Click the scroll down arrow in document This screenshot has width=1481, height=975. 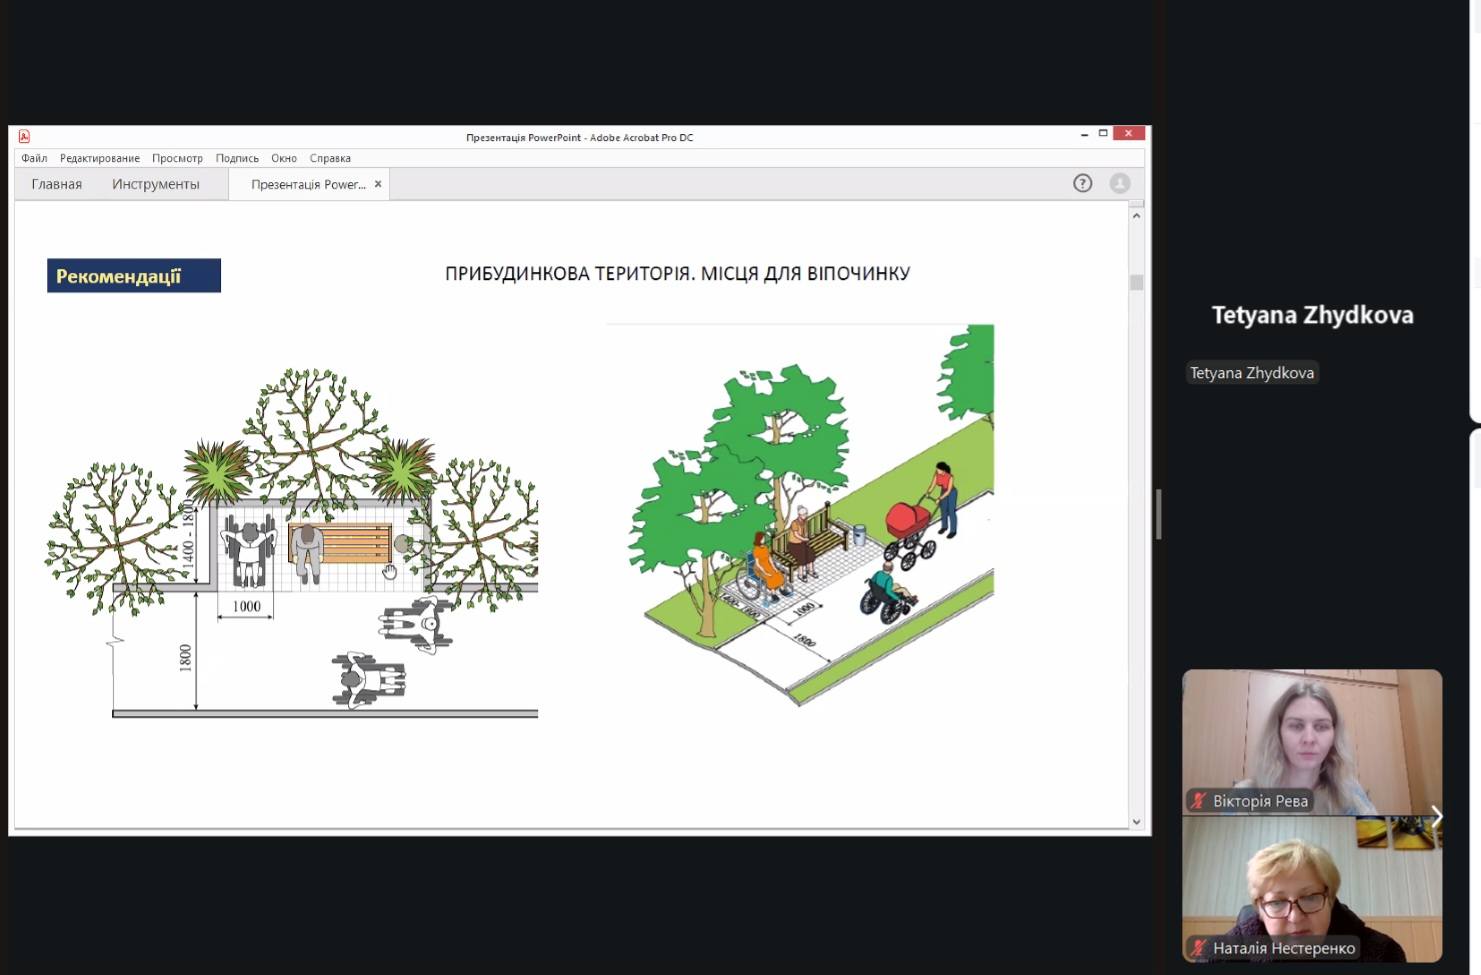[1136, 822]
